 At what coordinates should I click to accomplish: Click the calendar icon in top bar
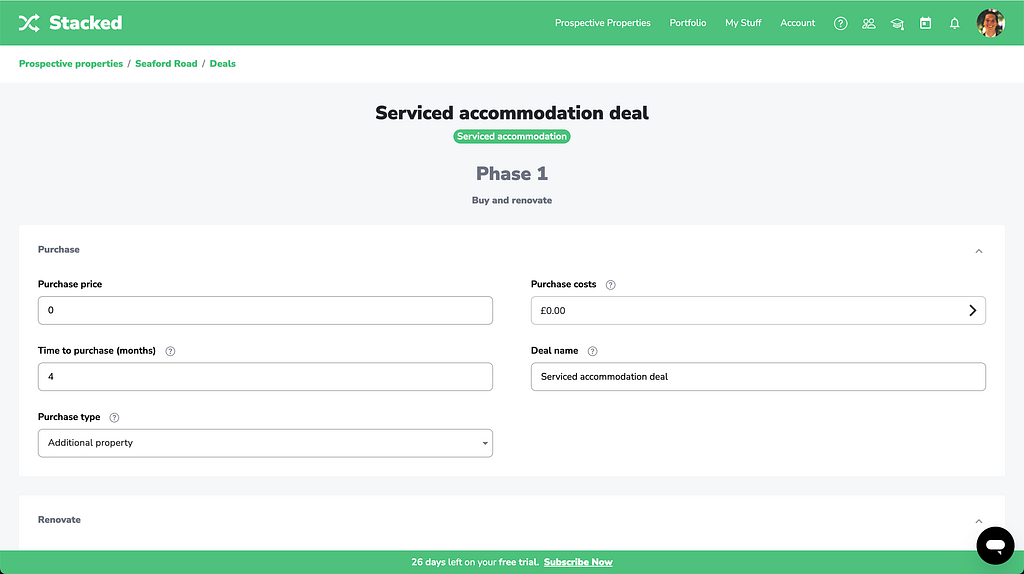click(925, 23)
